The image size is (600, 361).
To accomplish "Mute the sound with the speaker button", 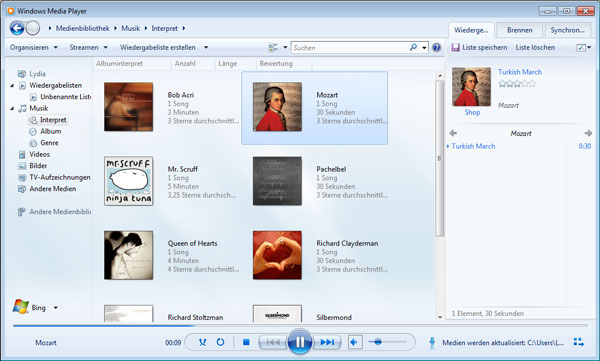I will point(355,342).
